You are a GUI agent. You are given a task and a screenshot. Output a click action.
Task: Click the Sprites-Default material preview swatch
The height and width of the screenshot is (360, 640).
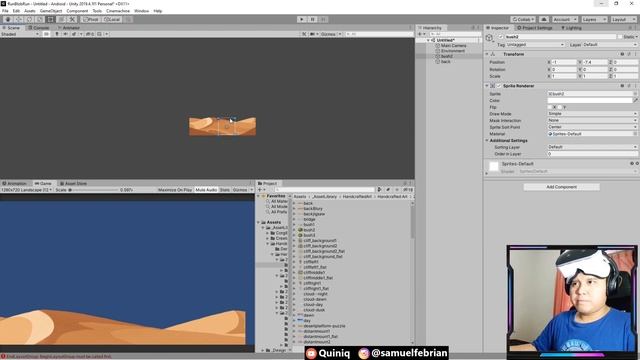click(494, 167)
